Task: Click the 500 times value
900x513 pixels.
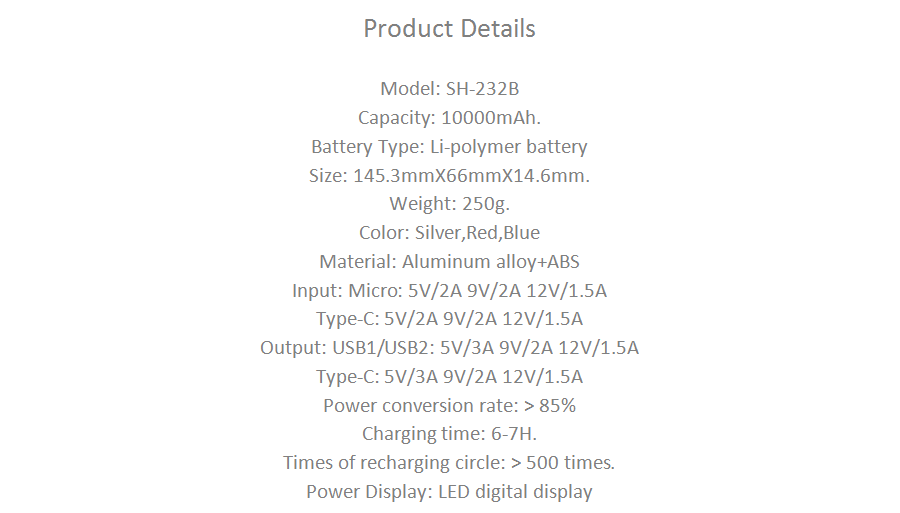Action: tap(571, 463)
